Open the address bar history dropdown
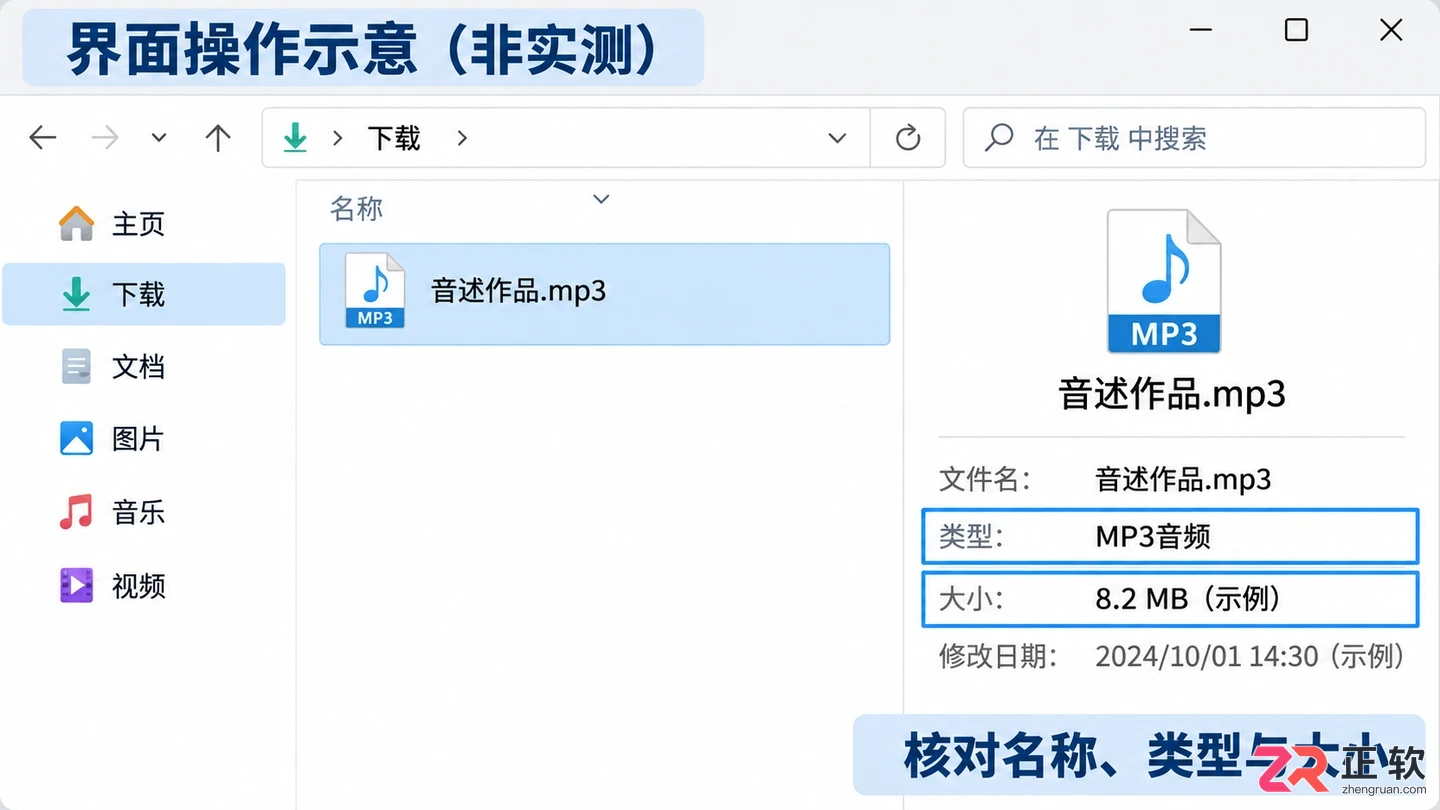This screenshot has height=810, width=1440. (x=838, y=138)
